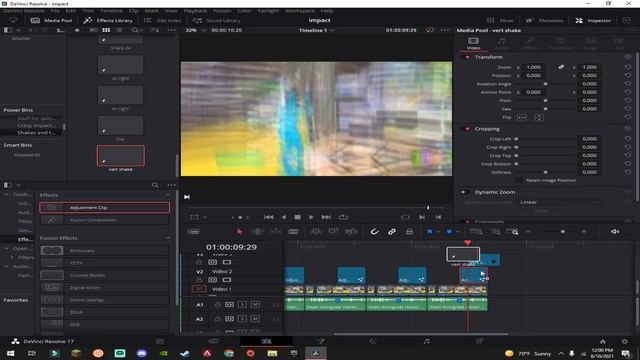Open the Mixer panel button
Viewport: 640px width, 360px height.
coord(500,20)
